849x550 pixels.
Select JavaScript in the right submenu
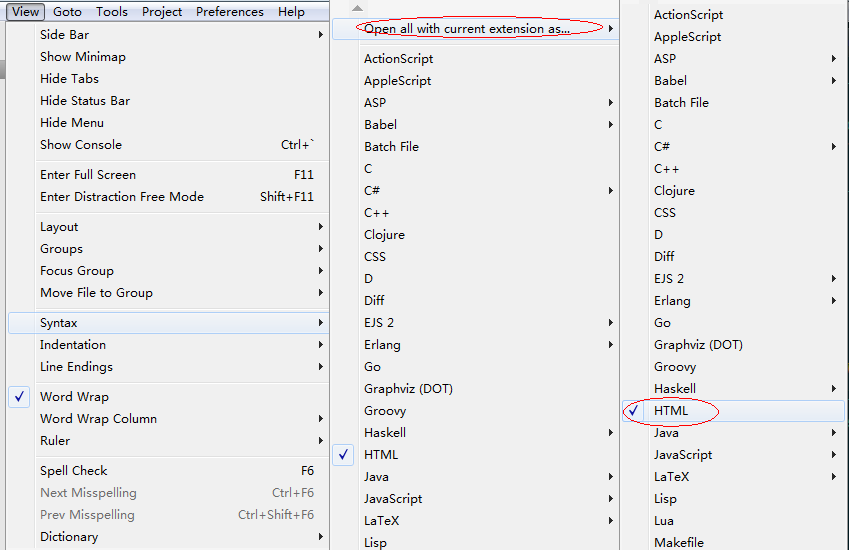pyautogui.click(x=733, y=455)
